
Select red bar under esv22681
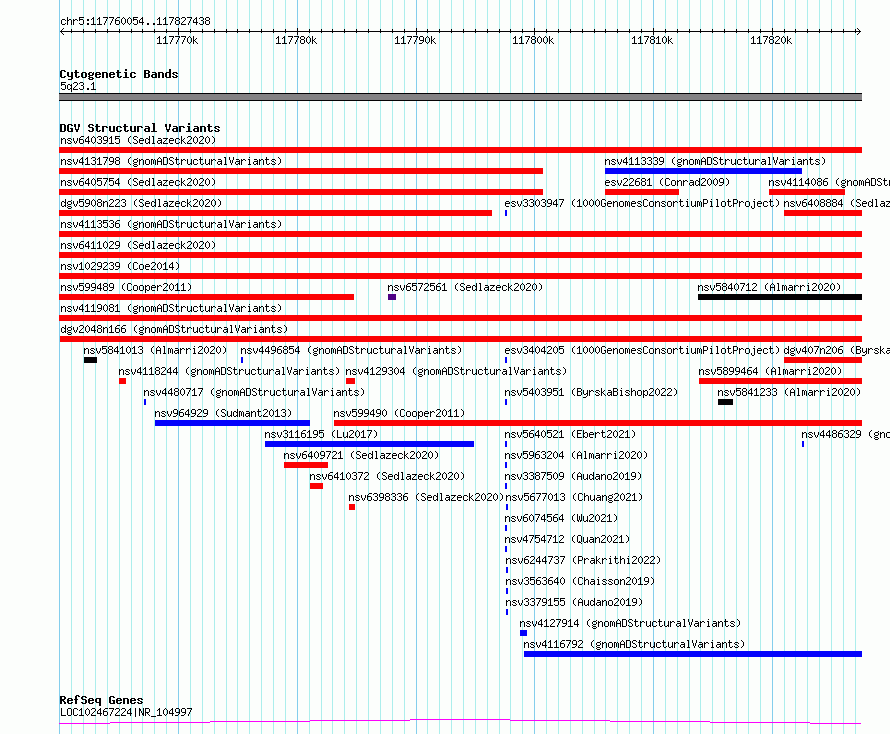tap(642, 192)
